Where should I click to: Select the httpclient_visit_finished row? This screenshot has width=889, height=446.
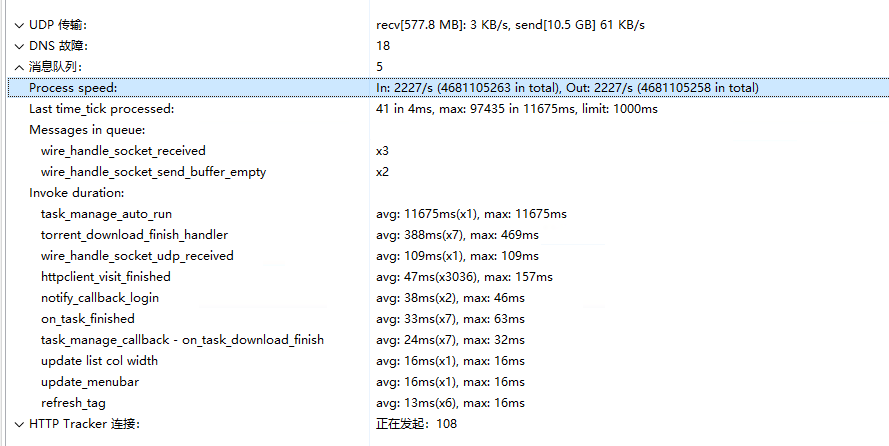tap(106, 277)
